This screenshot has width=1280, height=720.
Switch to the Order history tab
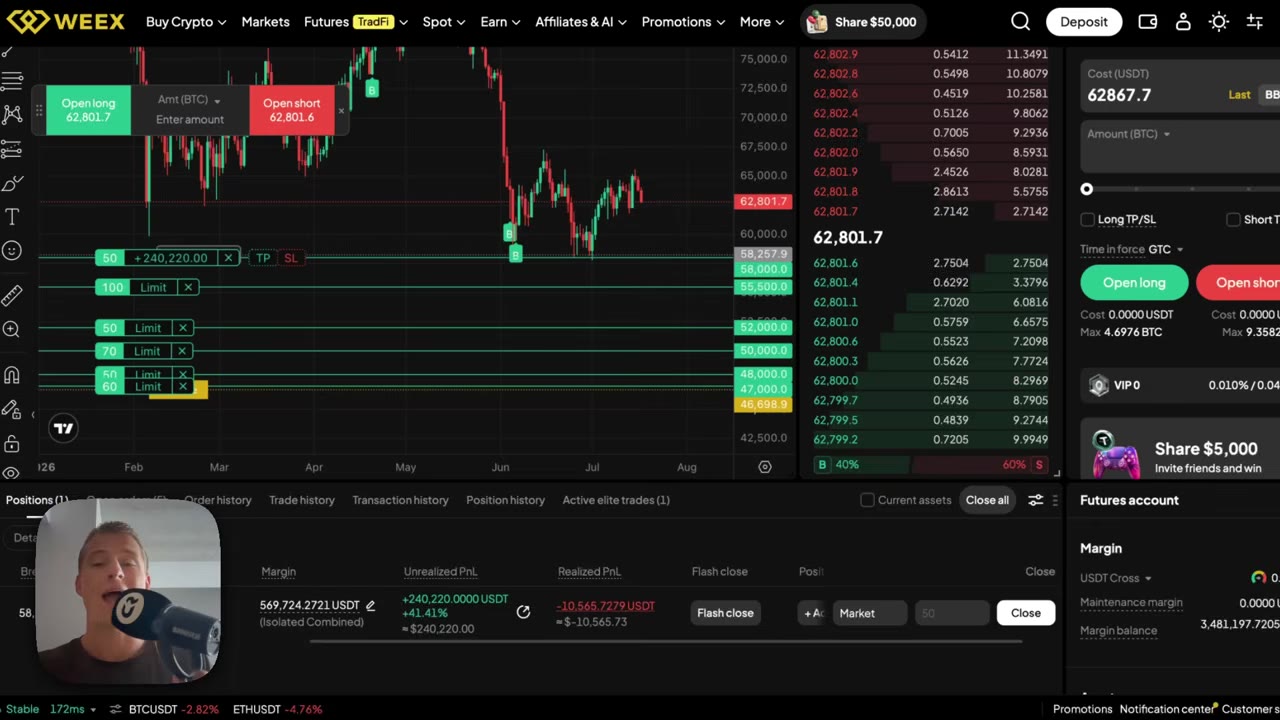click(x=217, y=500)
